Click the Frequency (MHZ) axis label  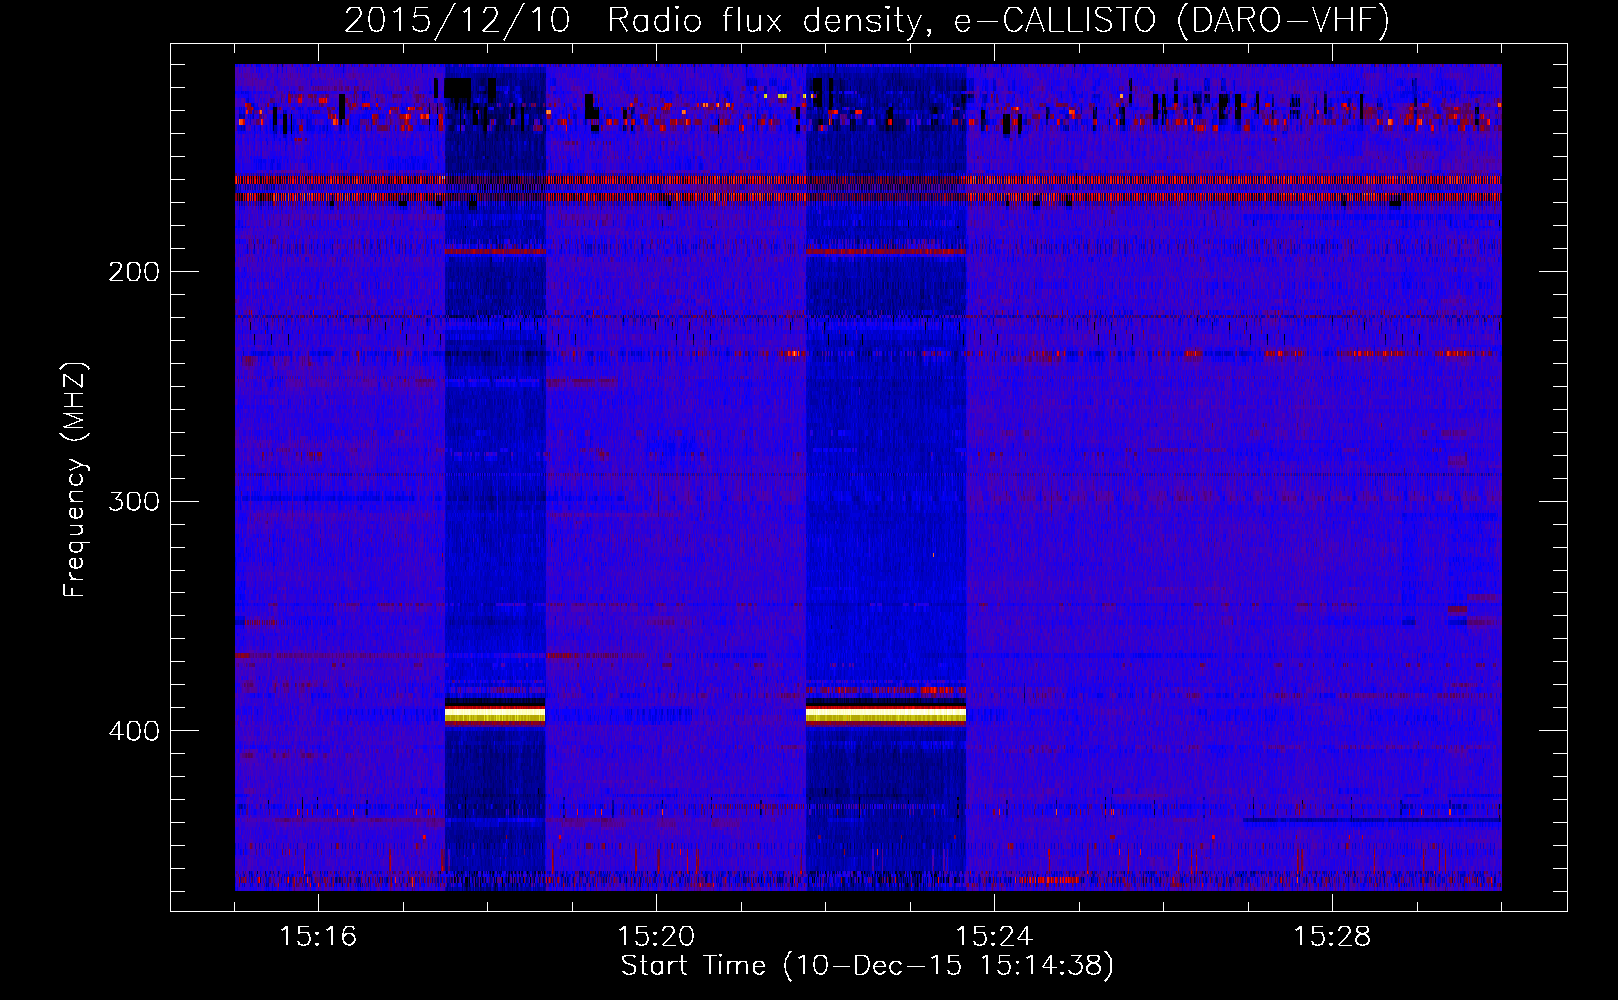point(75,479)
